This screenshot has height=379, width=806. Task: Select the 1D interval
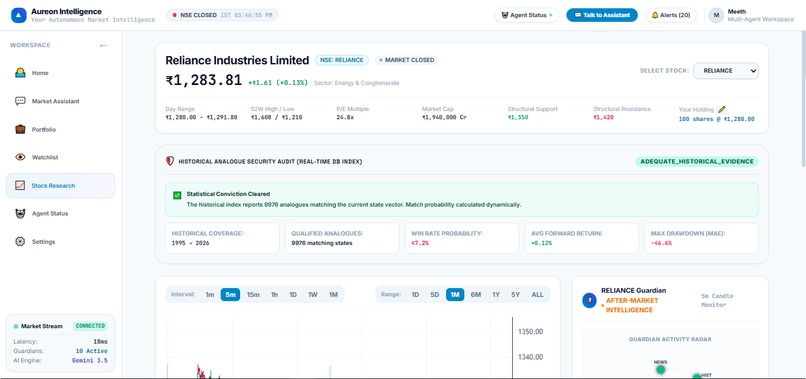point(293,295)
